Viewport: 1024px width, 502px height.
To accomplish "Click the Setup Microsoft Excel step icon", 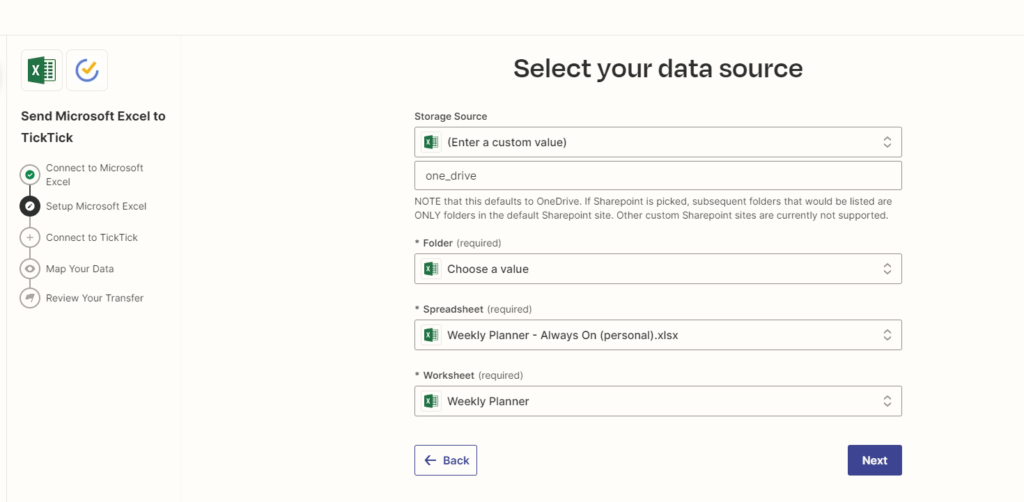I will (x=29, y=206).
